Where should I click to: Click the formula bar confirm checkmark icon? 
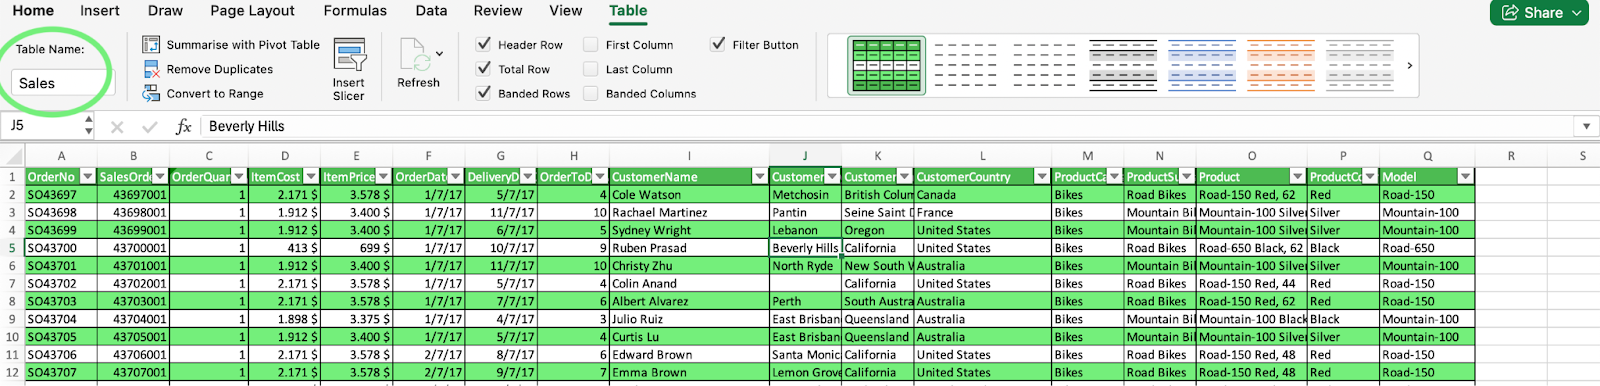[150, 126]
